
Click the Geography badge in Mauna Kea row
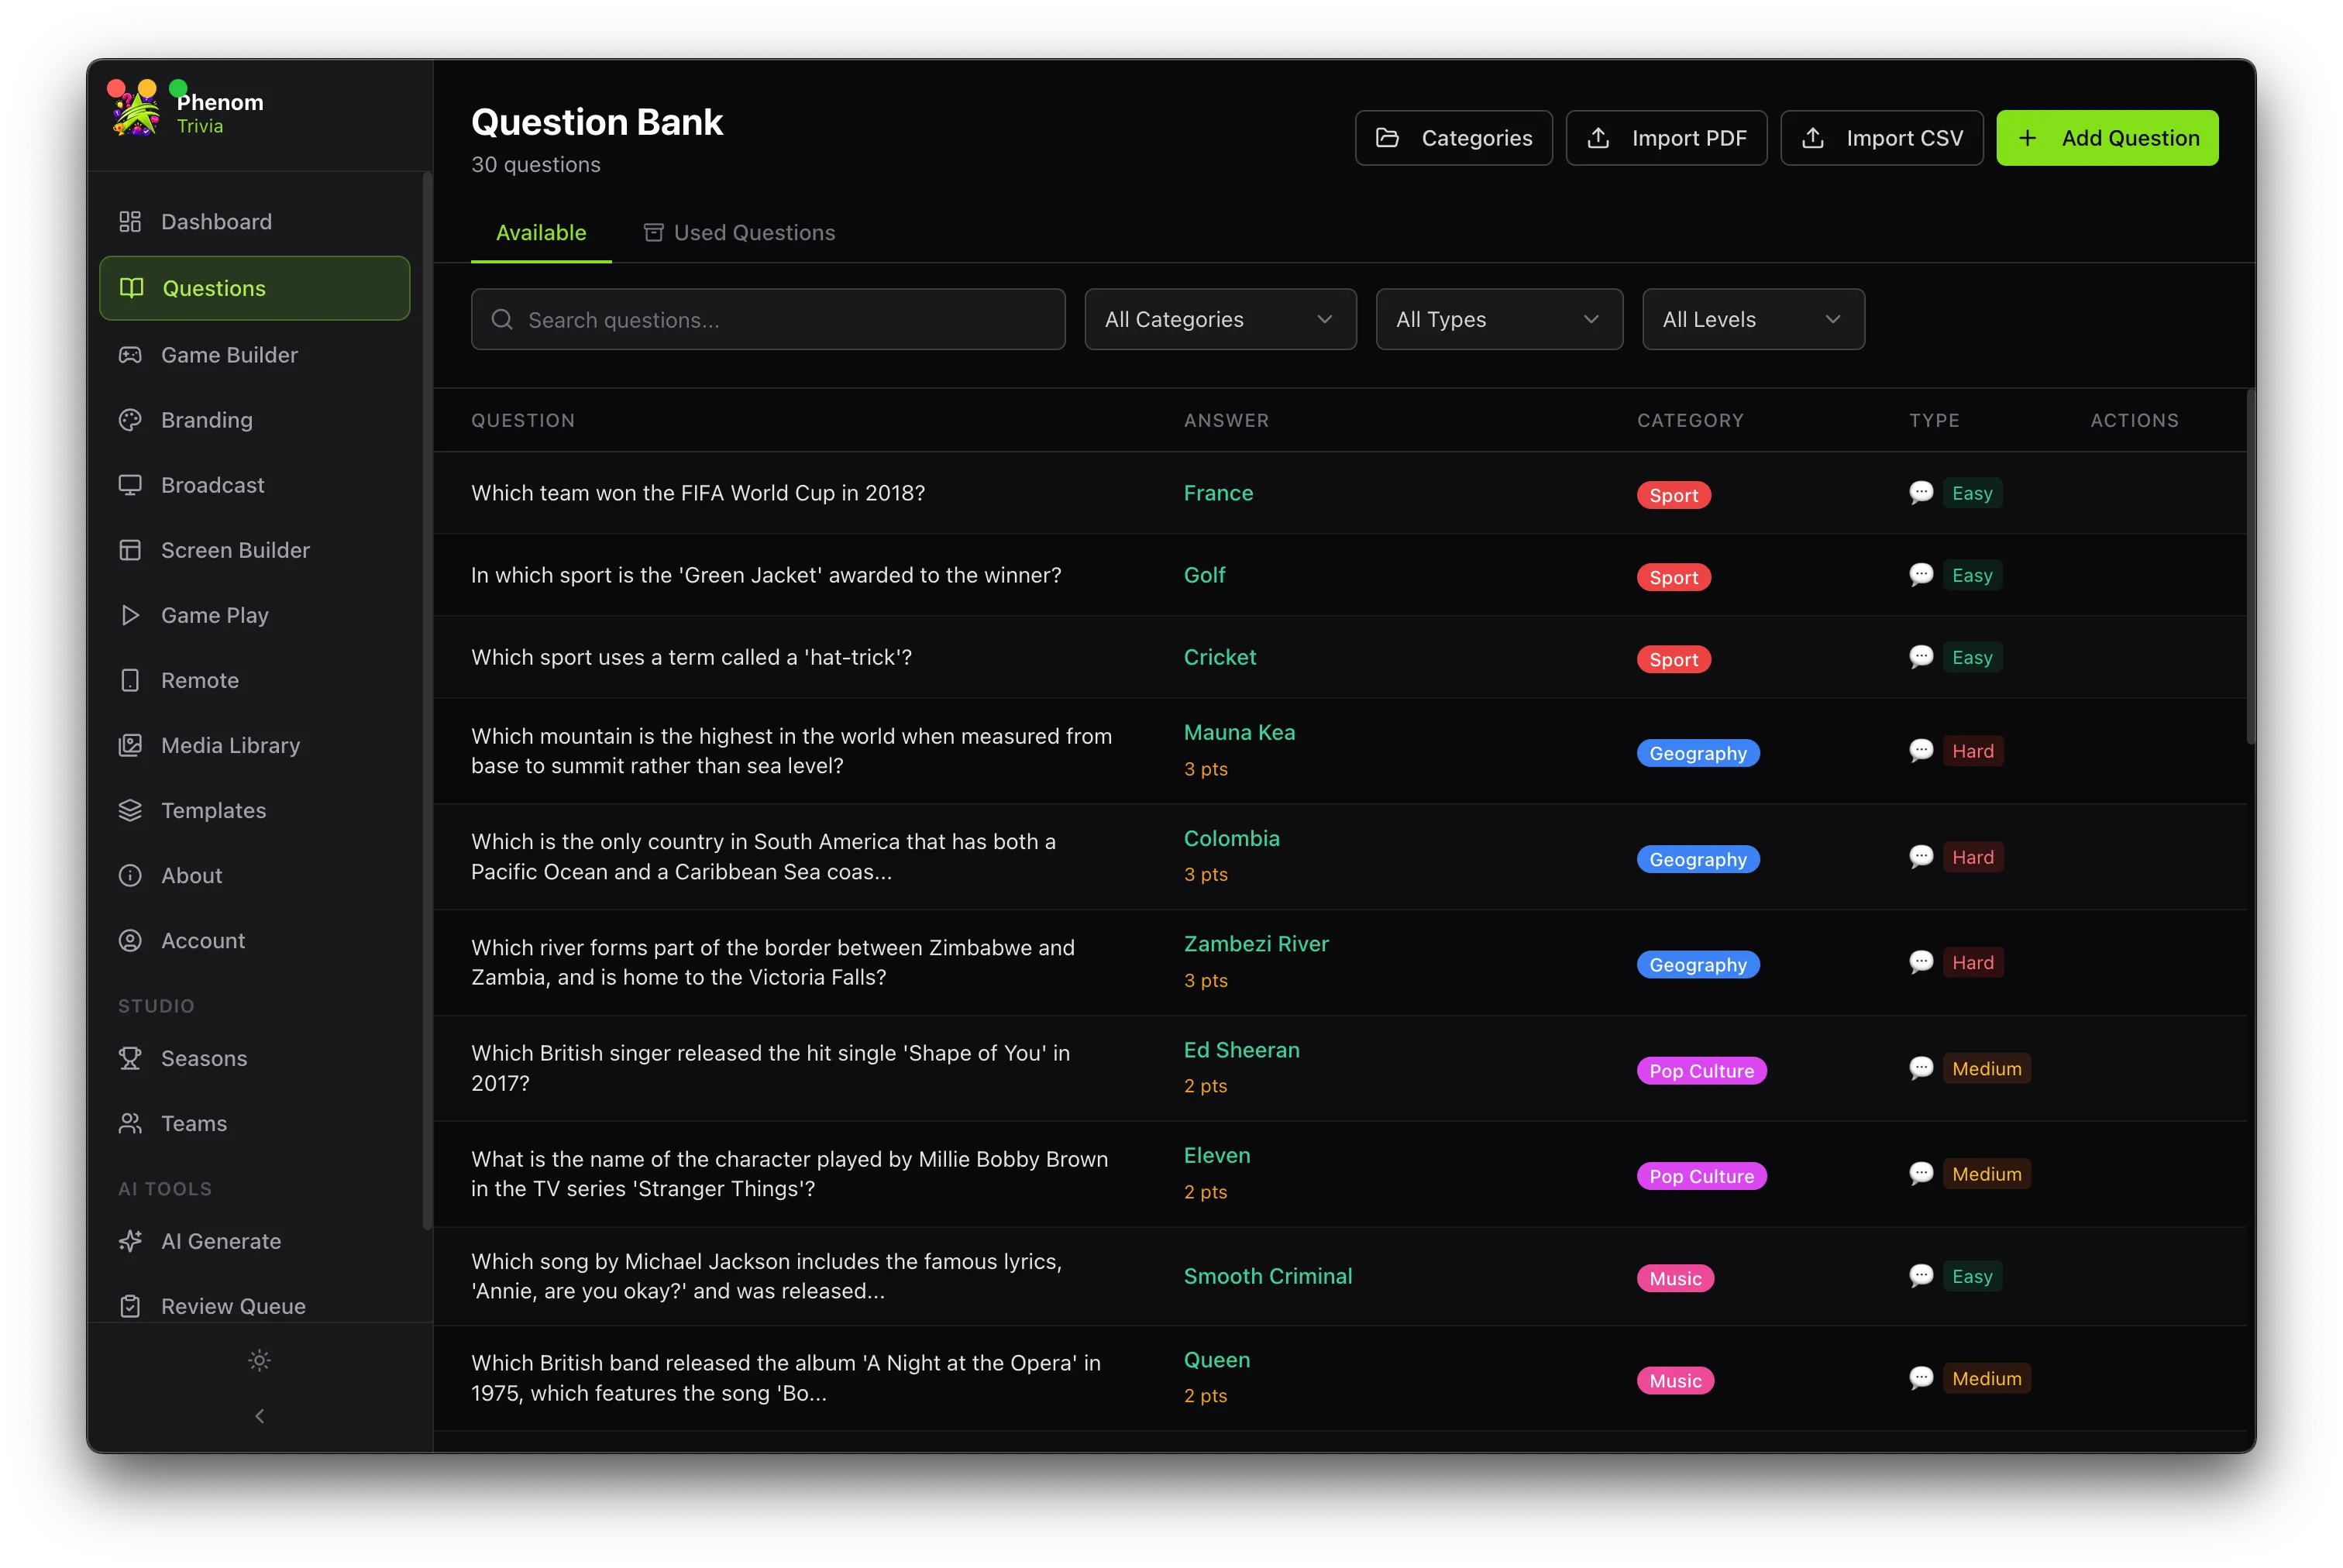(1698, 753)
